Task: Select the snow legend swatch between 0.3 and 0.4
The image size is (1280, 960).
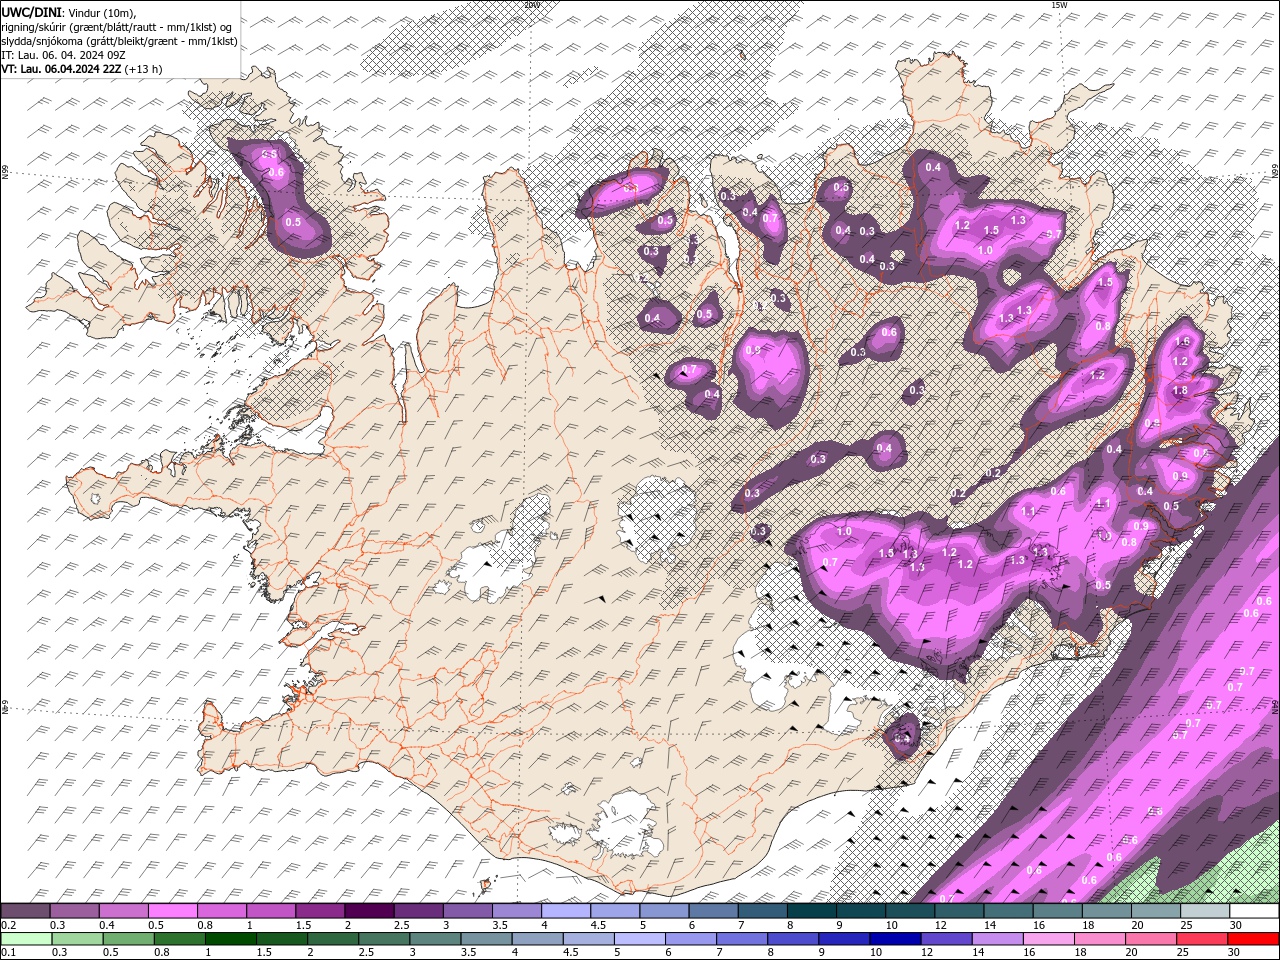Action: pos(75,911)
